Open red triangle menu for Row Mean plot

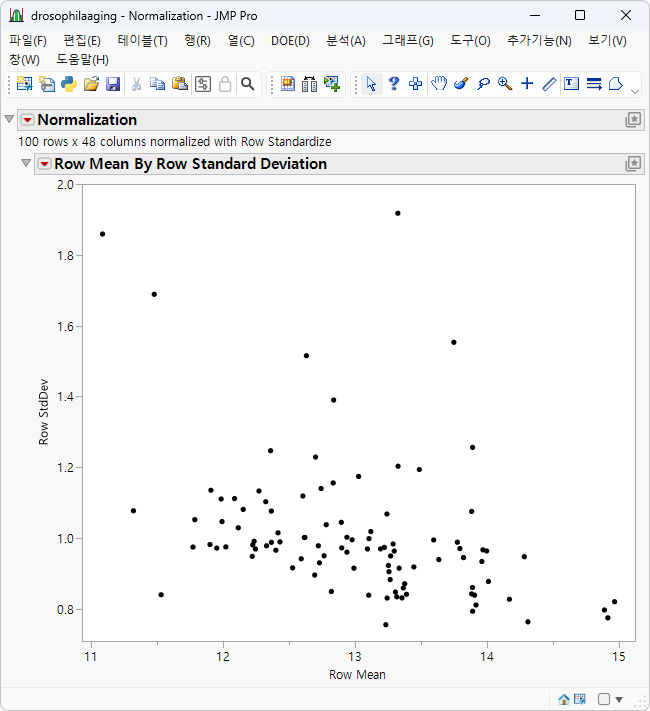pos(44,164)
